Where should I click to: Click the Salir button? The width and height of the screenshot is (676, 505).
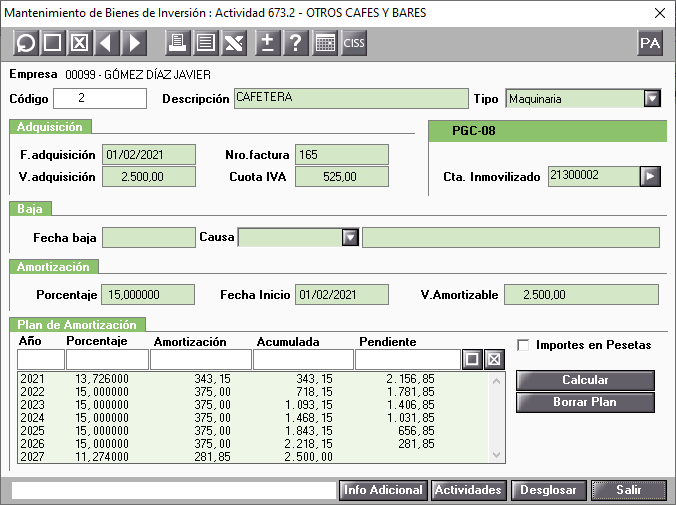point(629,490)
